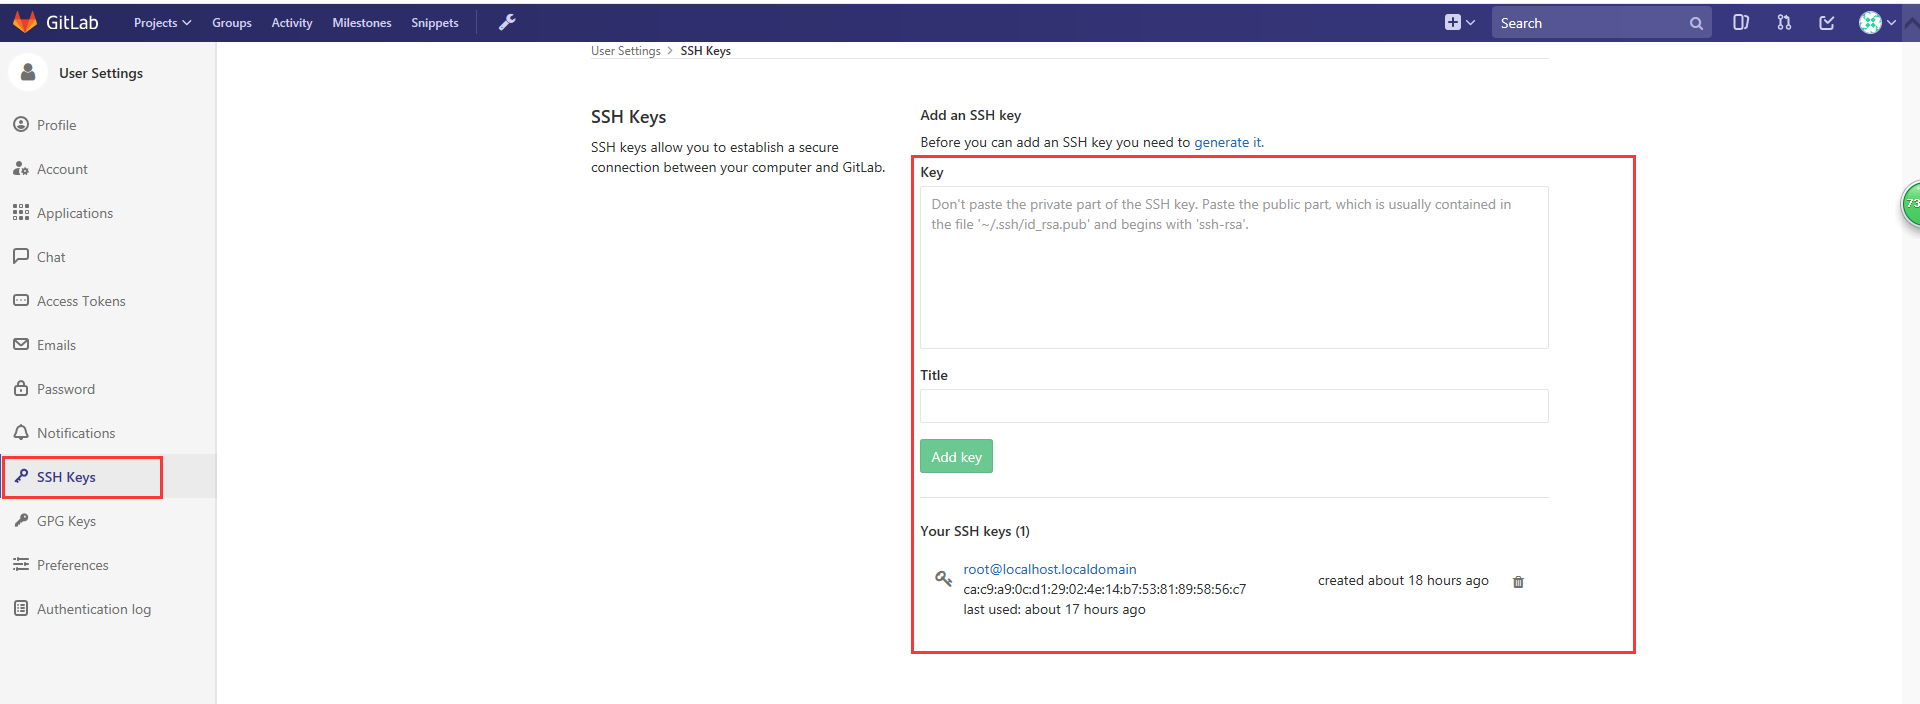Image resolution: width=1920 pixels, height=704 pixels.
Task: Click the new item plus icon
Action: pos(1452,22)
